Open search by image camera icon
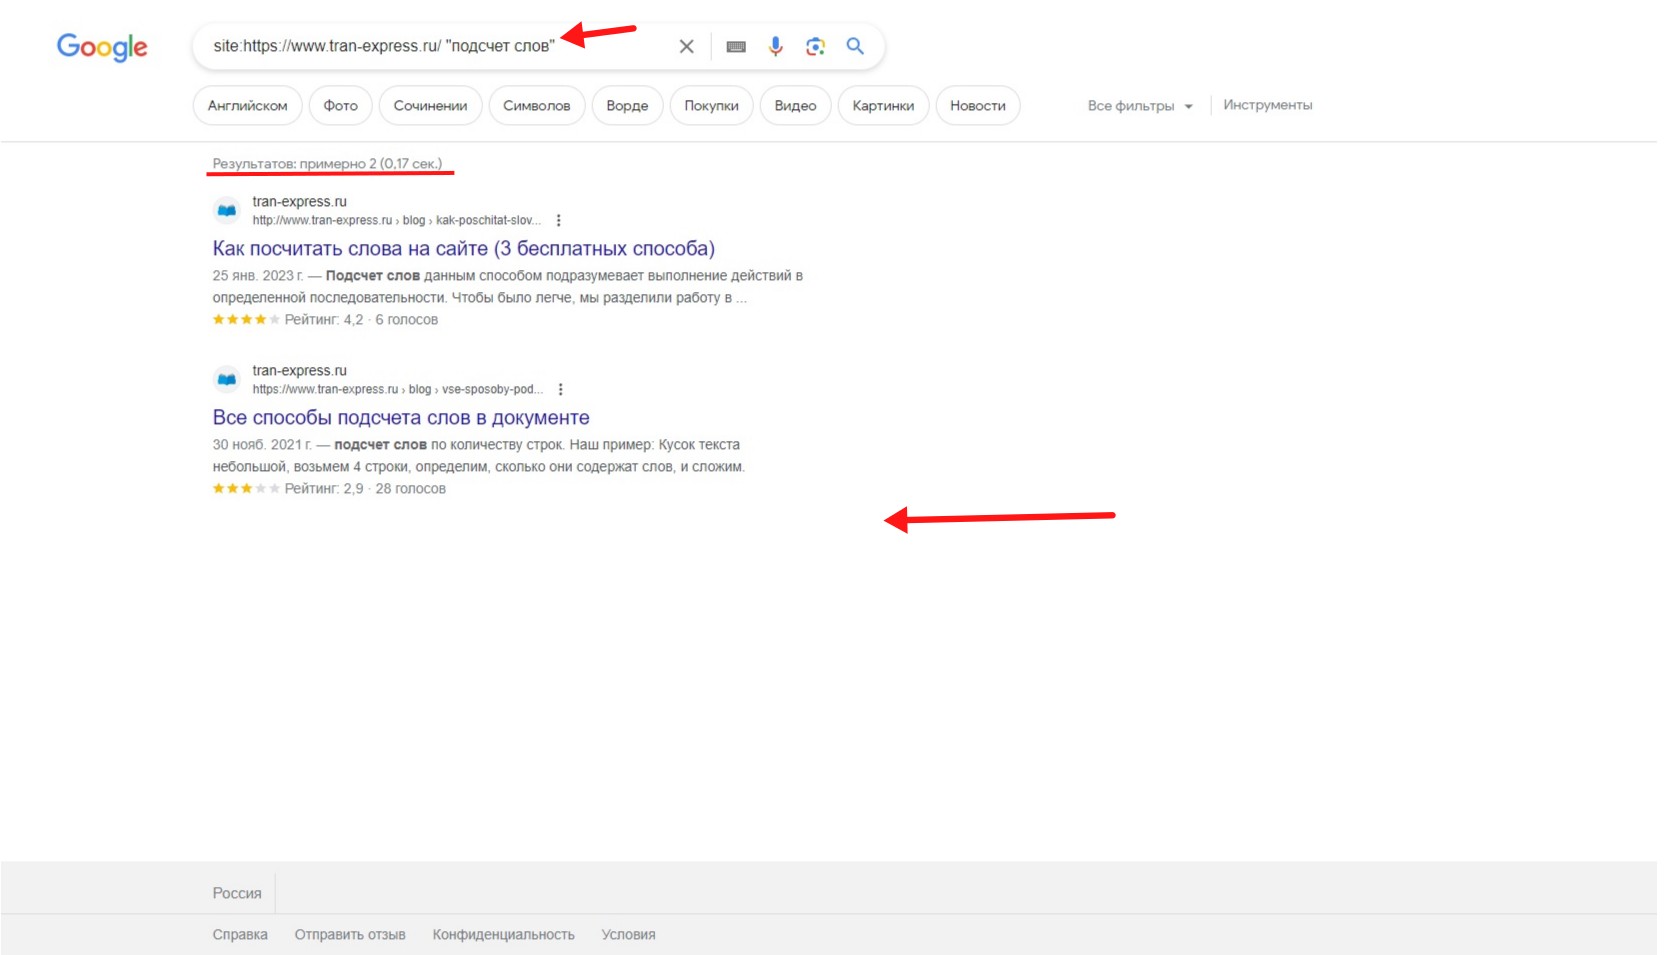This screenshot has width=1665, height=955. [x=815, y=46]
